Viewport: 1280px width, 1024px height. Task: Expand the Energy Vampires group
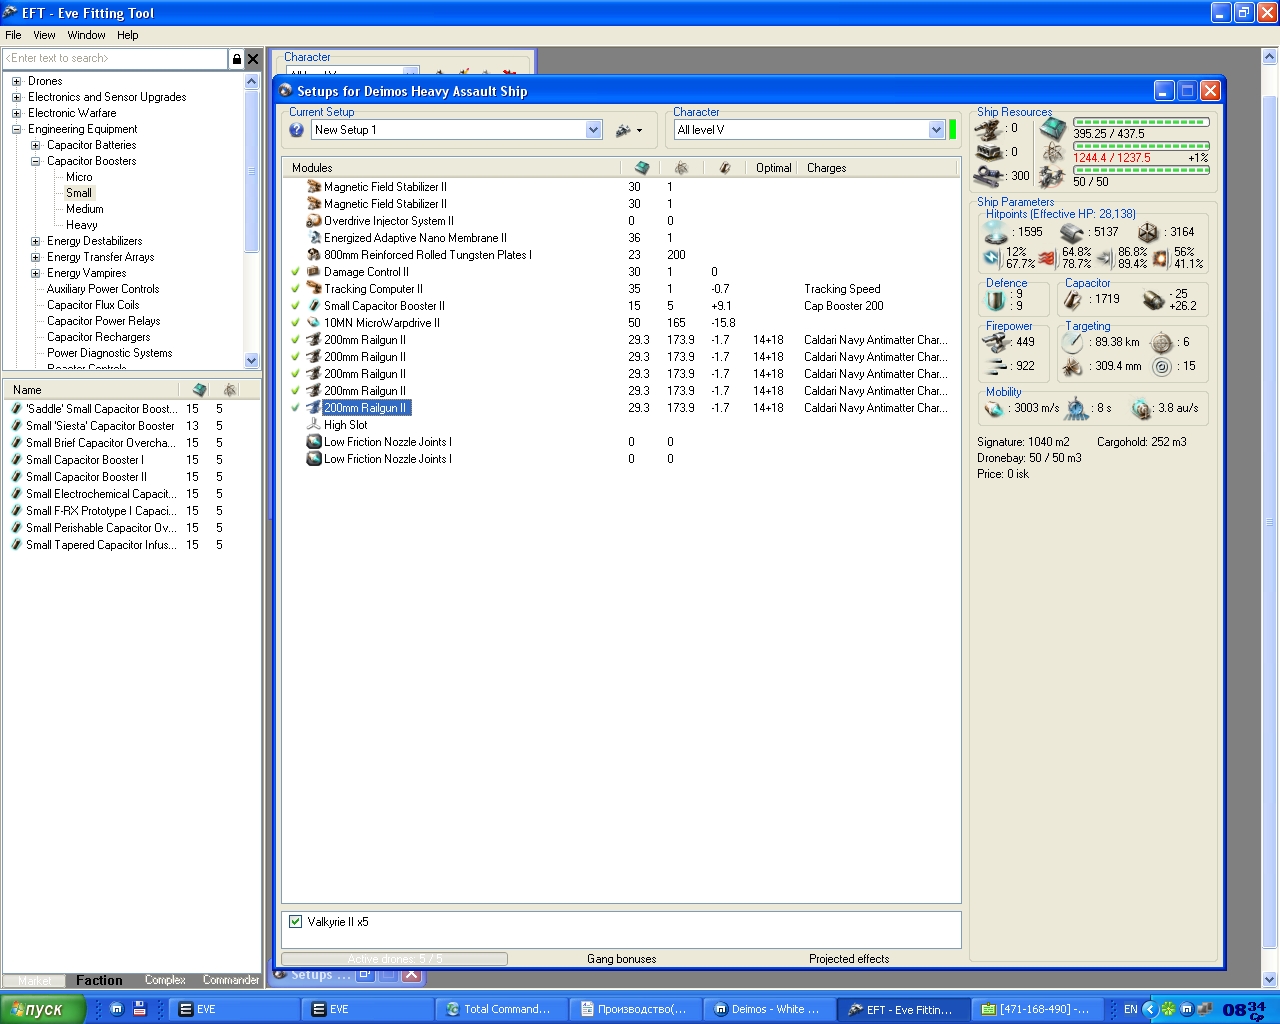point(36,273)
